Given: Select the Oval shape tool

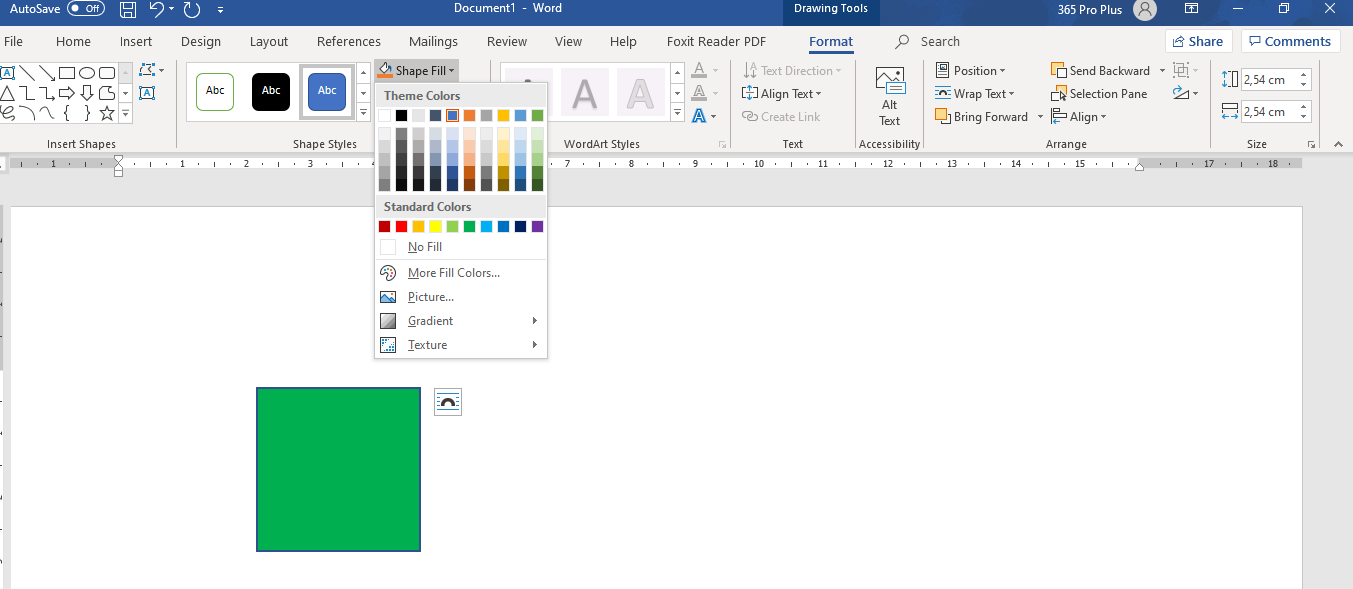Looking at the screenshot, I should click(88, 73).
